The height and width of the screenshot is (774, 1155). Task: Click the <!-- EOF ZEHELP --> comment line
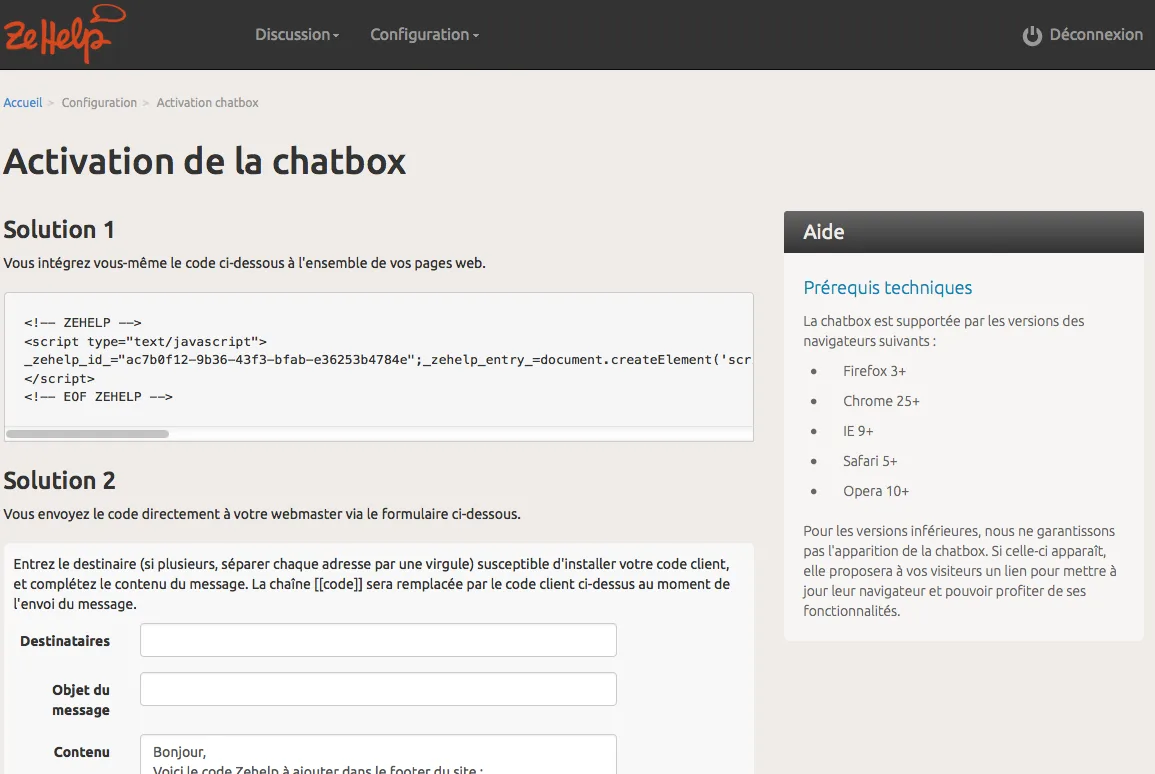point(98,396)
